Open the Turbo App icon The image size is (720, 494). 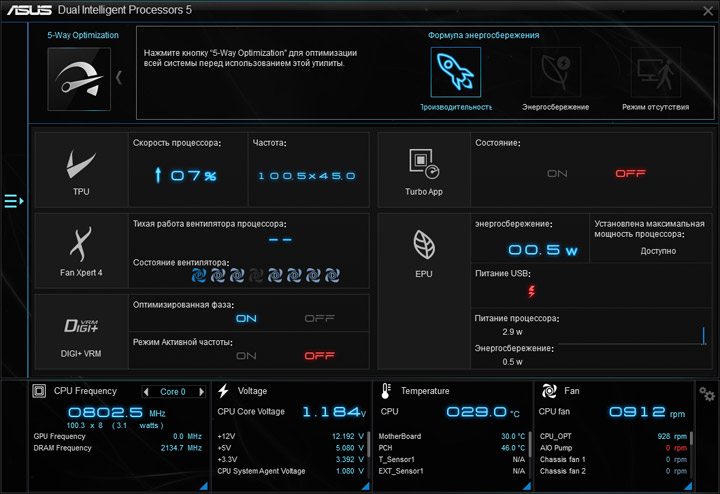coord(424,163)
